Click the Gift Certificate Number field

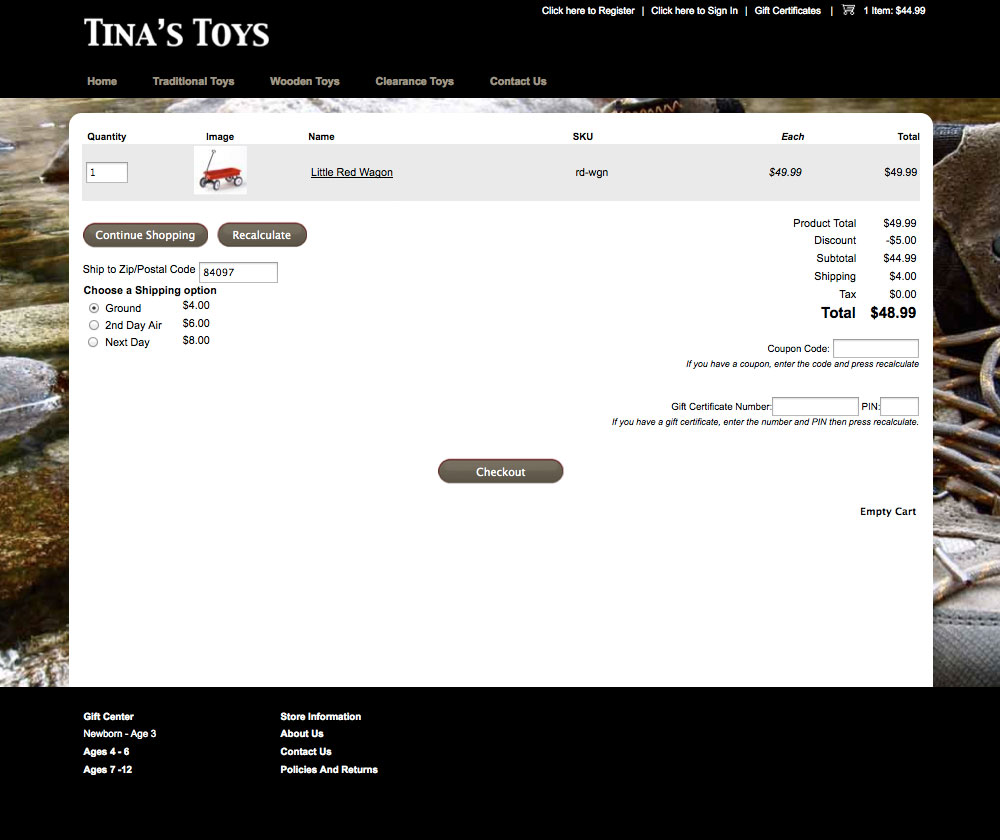814,406
